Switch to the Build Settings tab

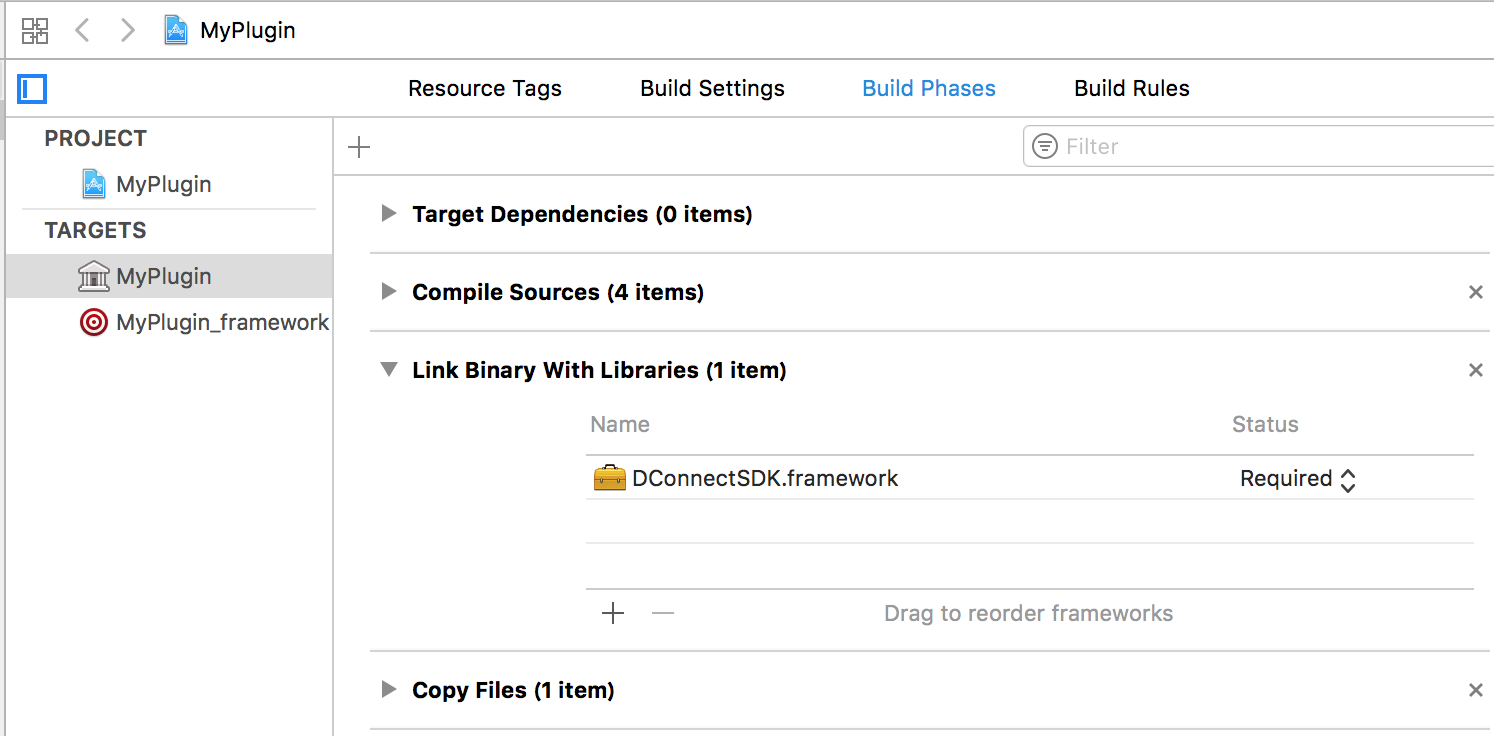(712, 89)
